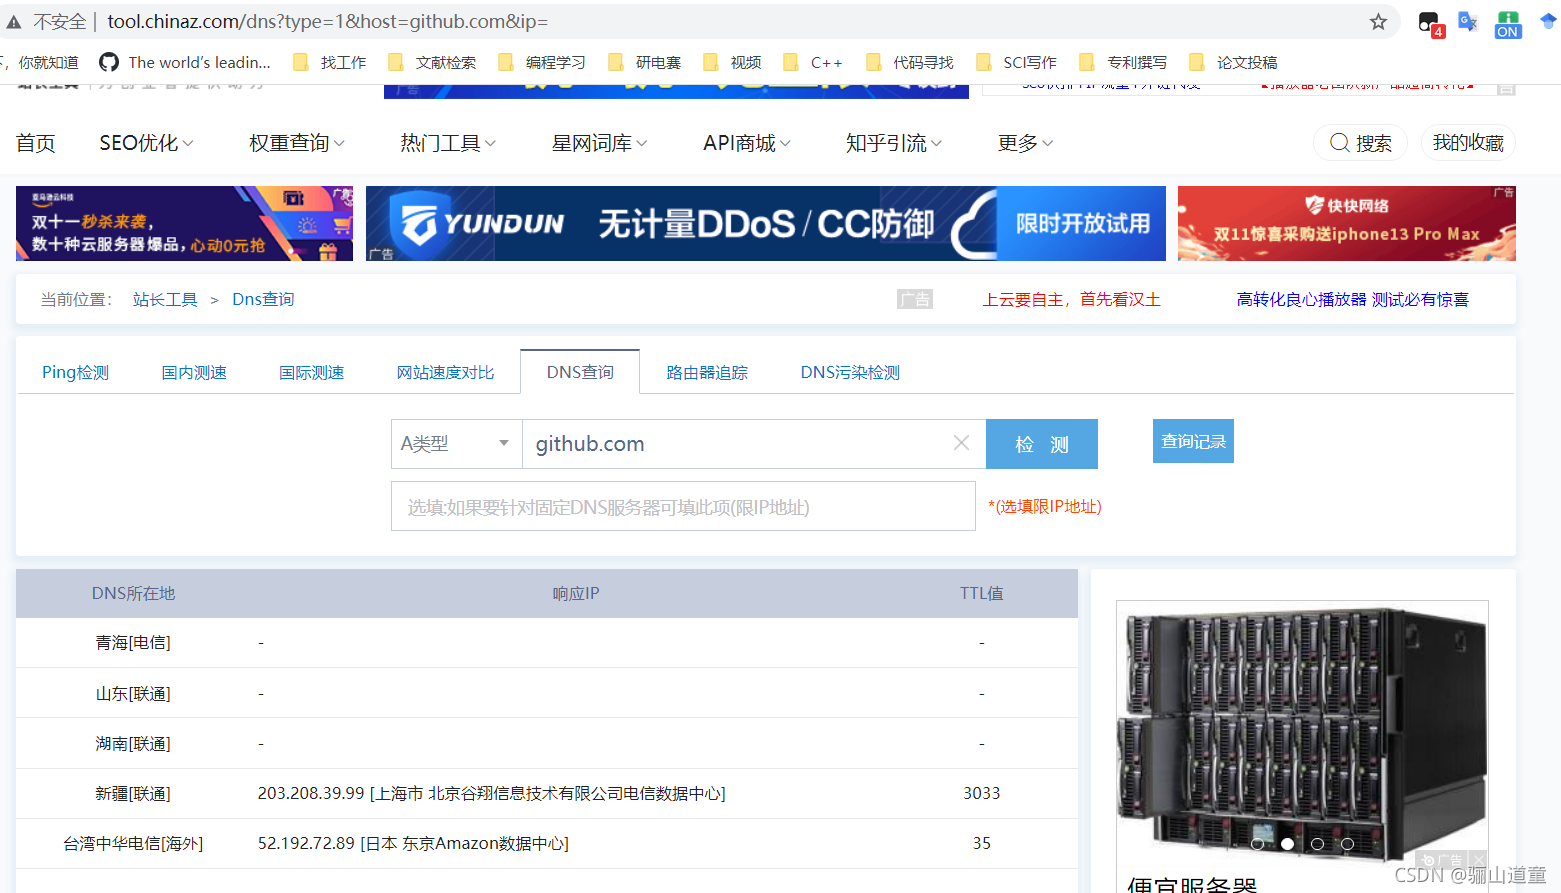Switch to the Ping检测 tab

pyautogui.click(x=75, y=372)
